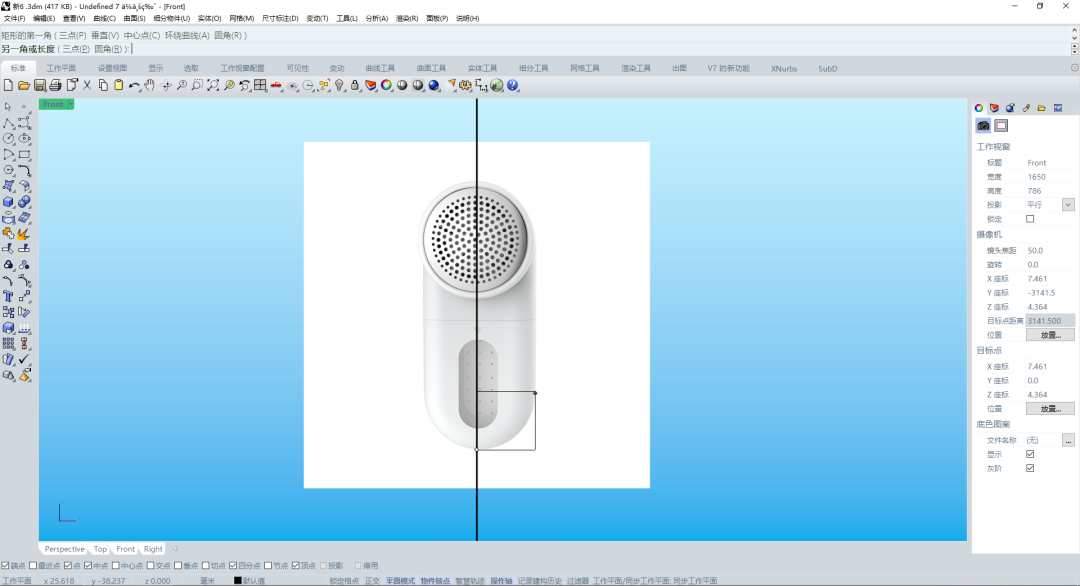Image resolution: width=1080 pixels, height=586 pixels.
Task: Click the black default layer color swatch
Action: tap(238, 580)
